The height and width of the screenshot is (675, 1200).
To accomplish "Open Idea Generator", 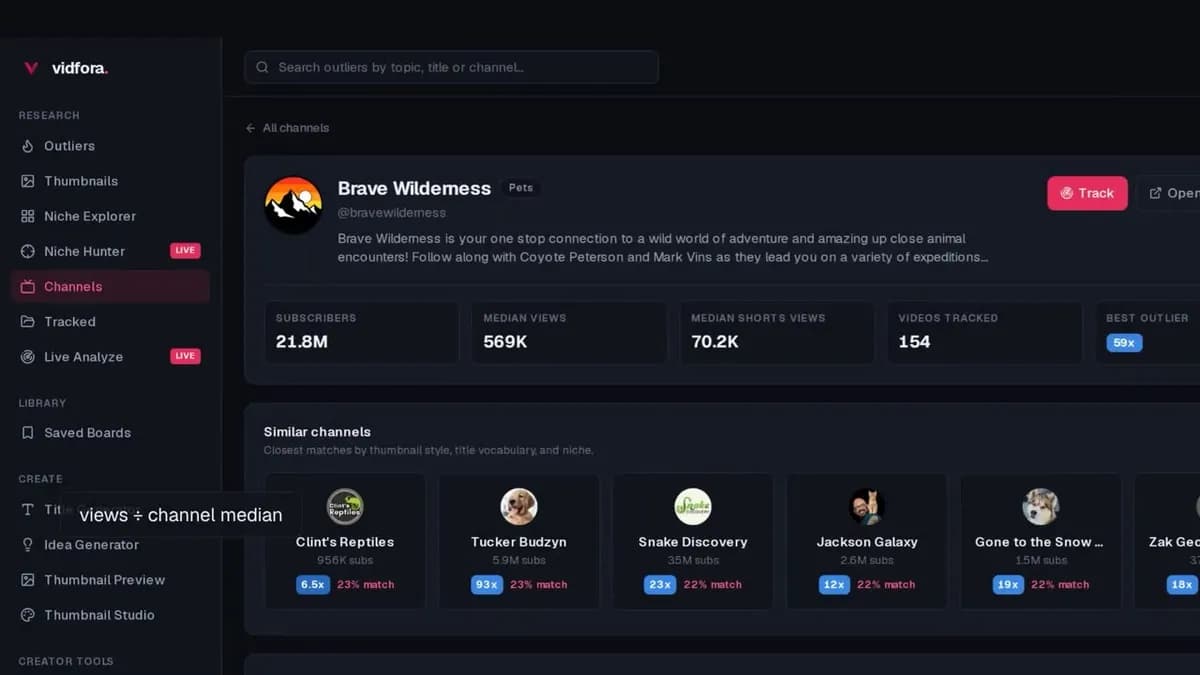I will tap(110, 545).
